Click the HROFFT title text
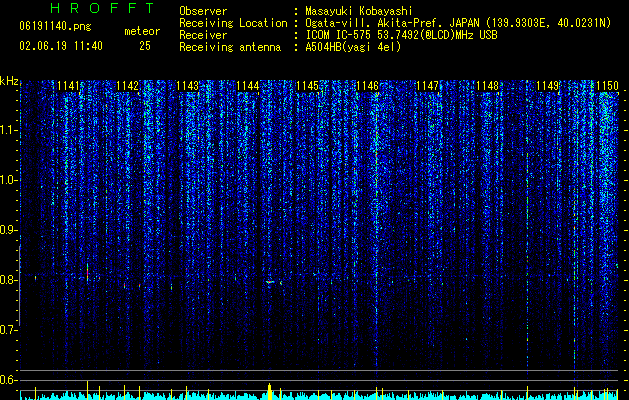This screenshot has height=400, width=629. pyautogui.click(x=103, y=8)
